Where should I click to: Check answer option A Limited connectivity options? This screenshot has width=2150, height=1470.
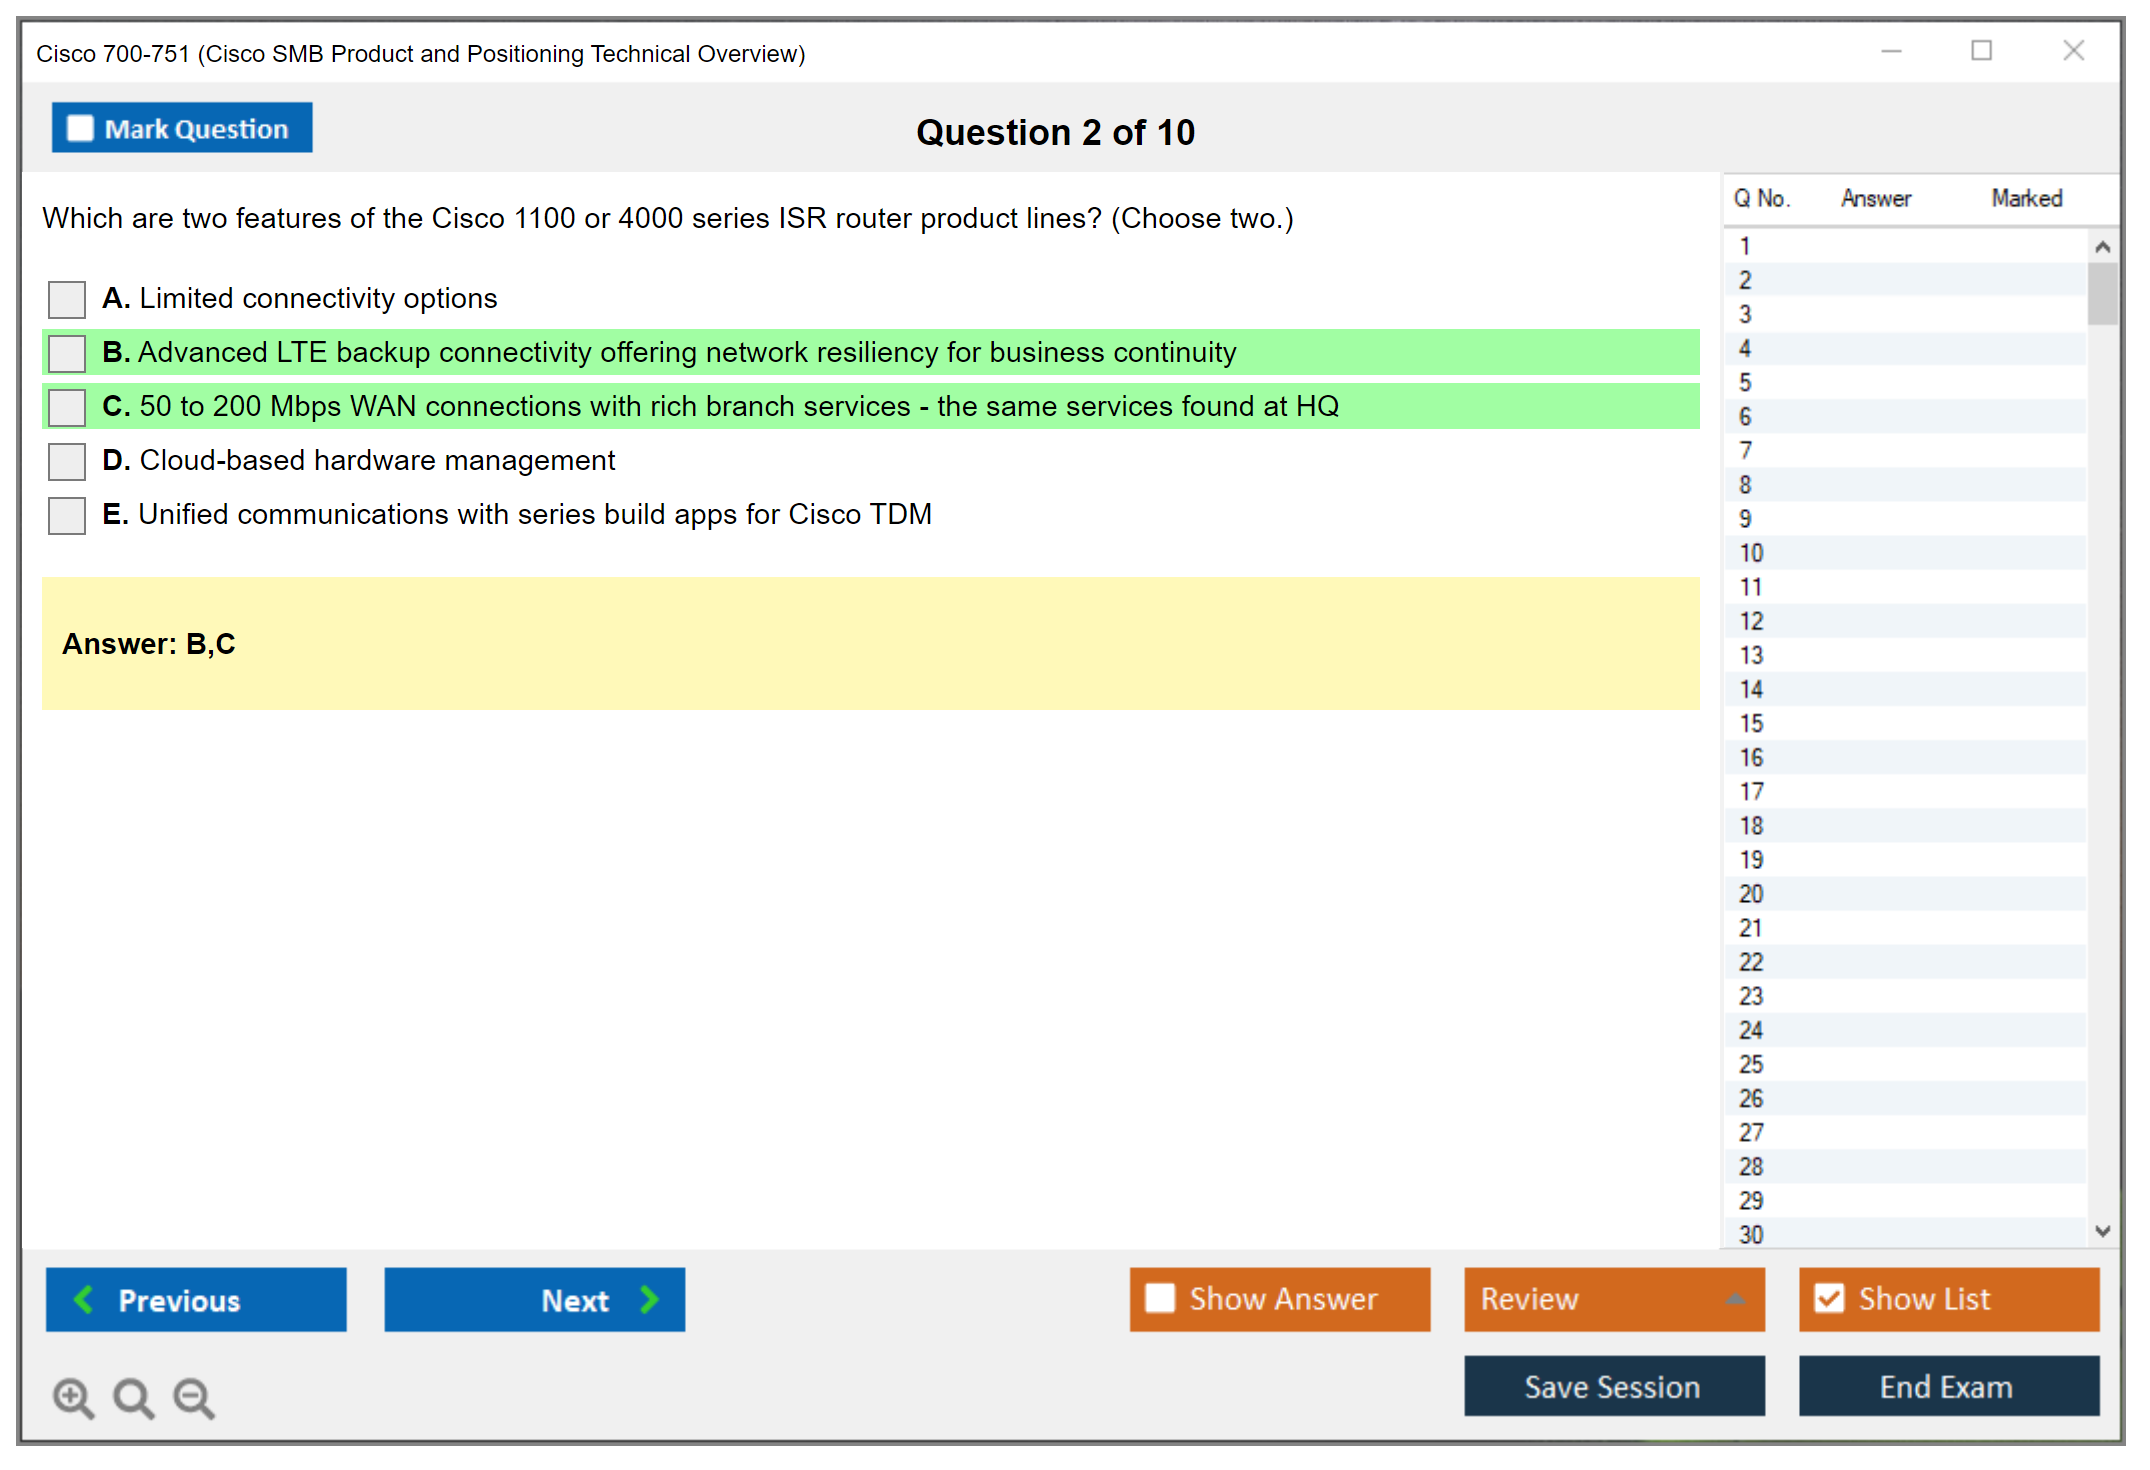[67, 299]
